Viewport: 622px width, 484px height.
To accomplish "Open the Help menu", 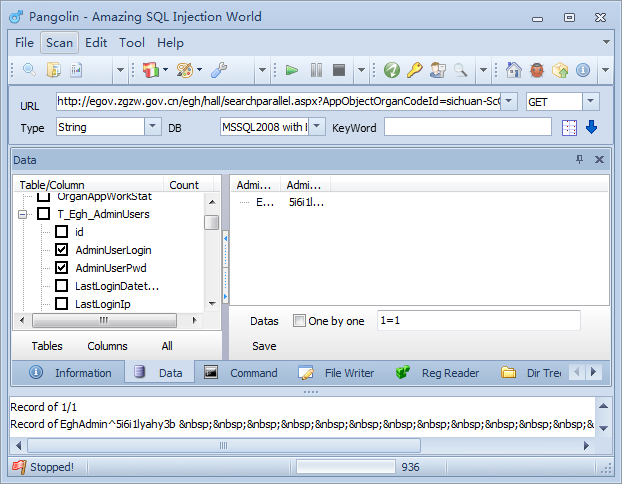I will (170, 42).
